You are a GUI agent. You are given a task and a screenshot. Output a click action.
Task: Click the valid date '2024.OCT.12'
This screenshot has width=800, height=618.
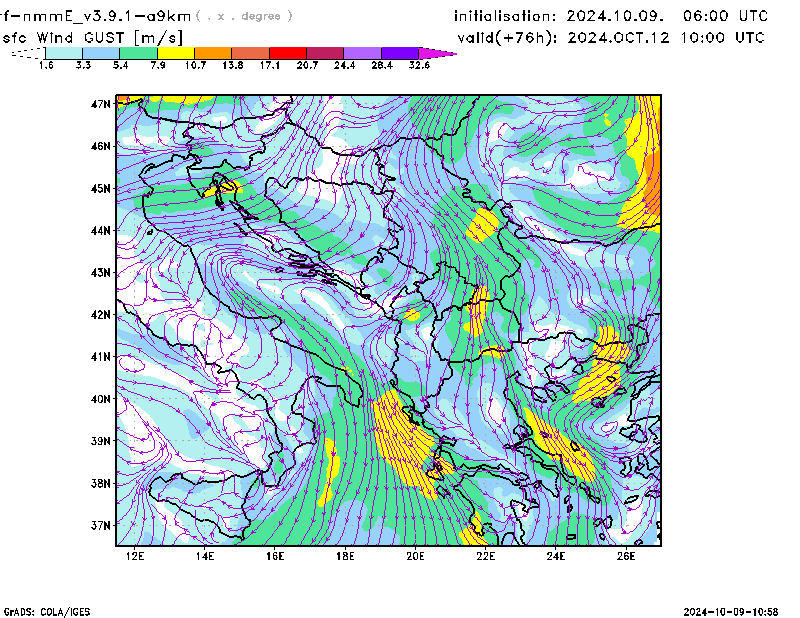tap(618, 38)
